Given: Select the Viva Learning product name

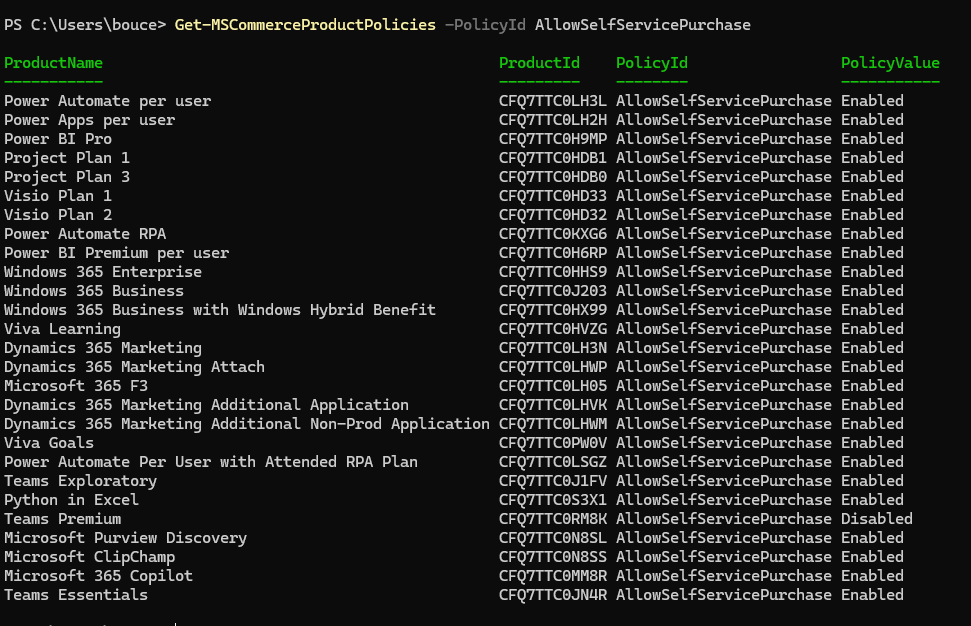Looking at the screenshot, I should (62, 329).
